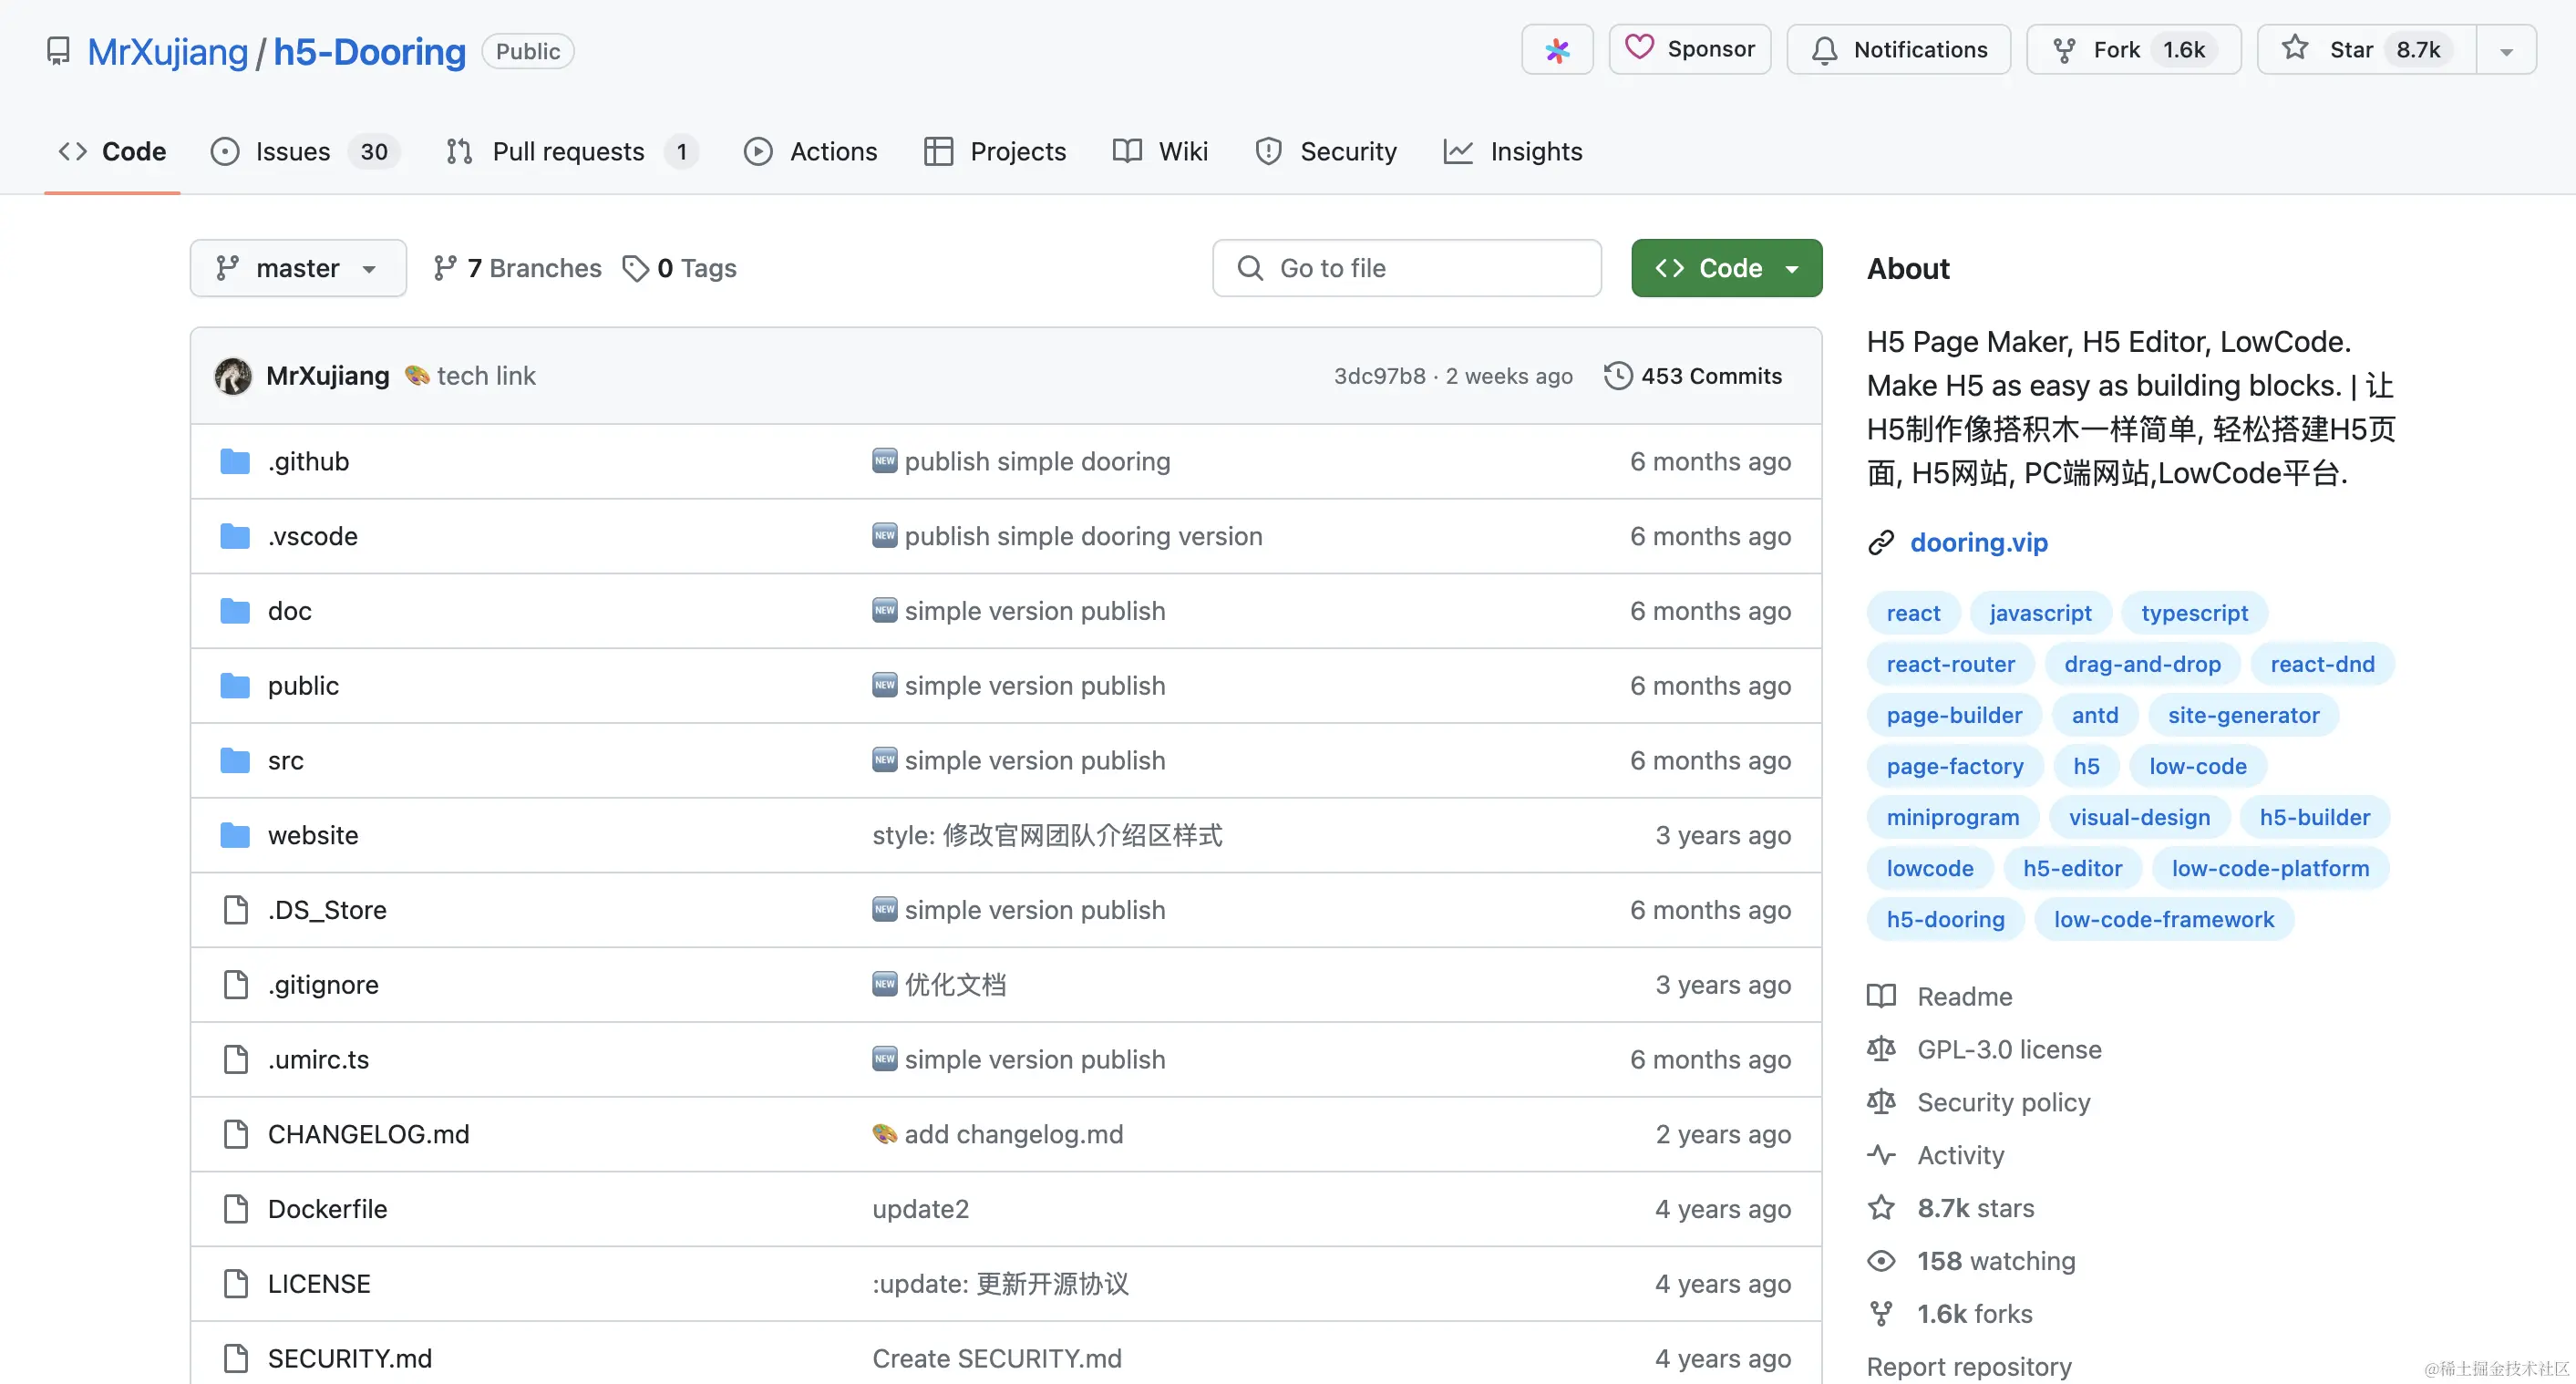The width and height of the screenshot is (2576, 1384).
Task: Visit the dooring.vip website link
Action: (1979, 542)
